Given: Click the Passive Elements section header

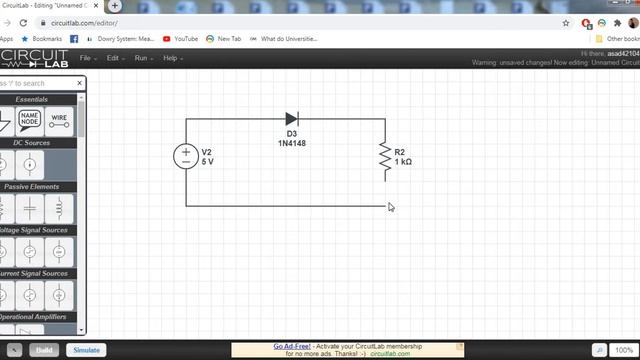Looking at the screenshot, I should pyautogui.click(x=38, y=187).
